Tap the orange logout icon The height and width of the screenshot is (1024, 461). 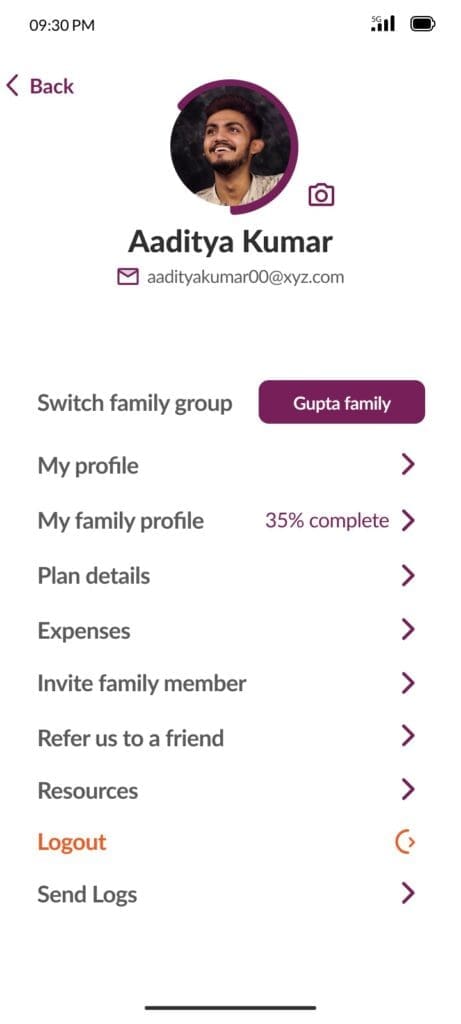405,842
